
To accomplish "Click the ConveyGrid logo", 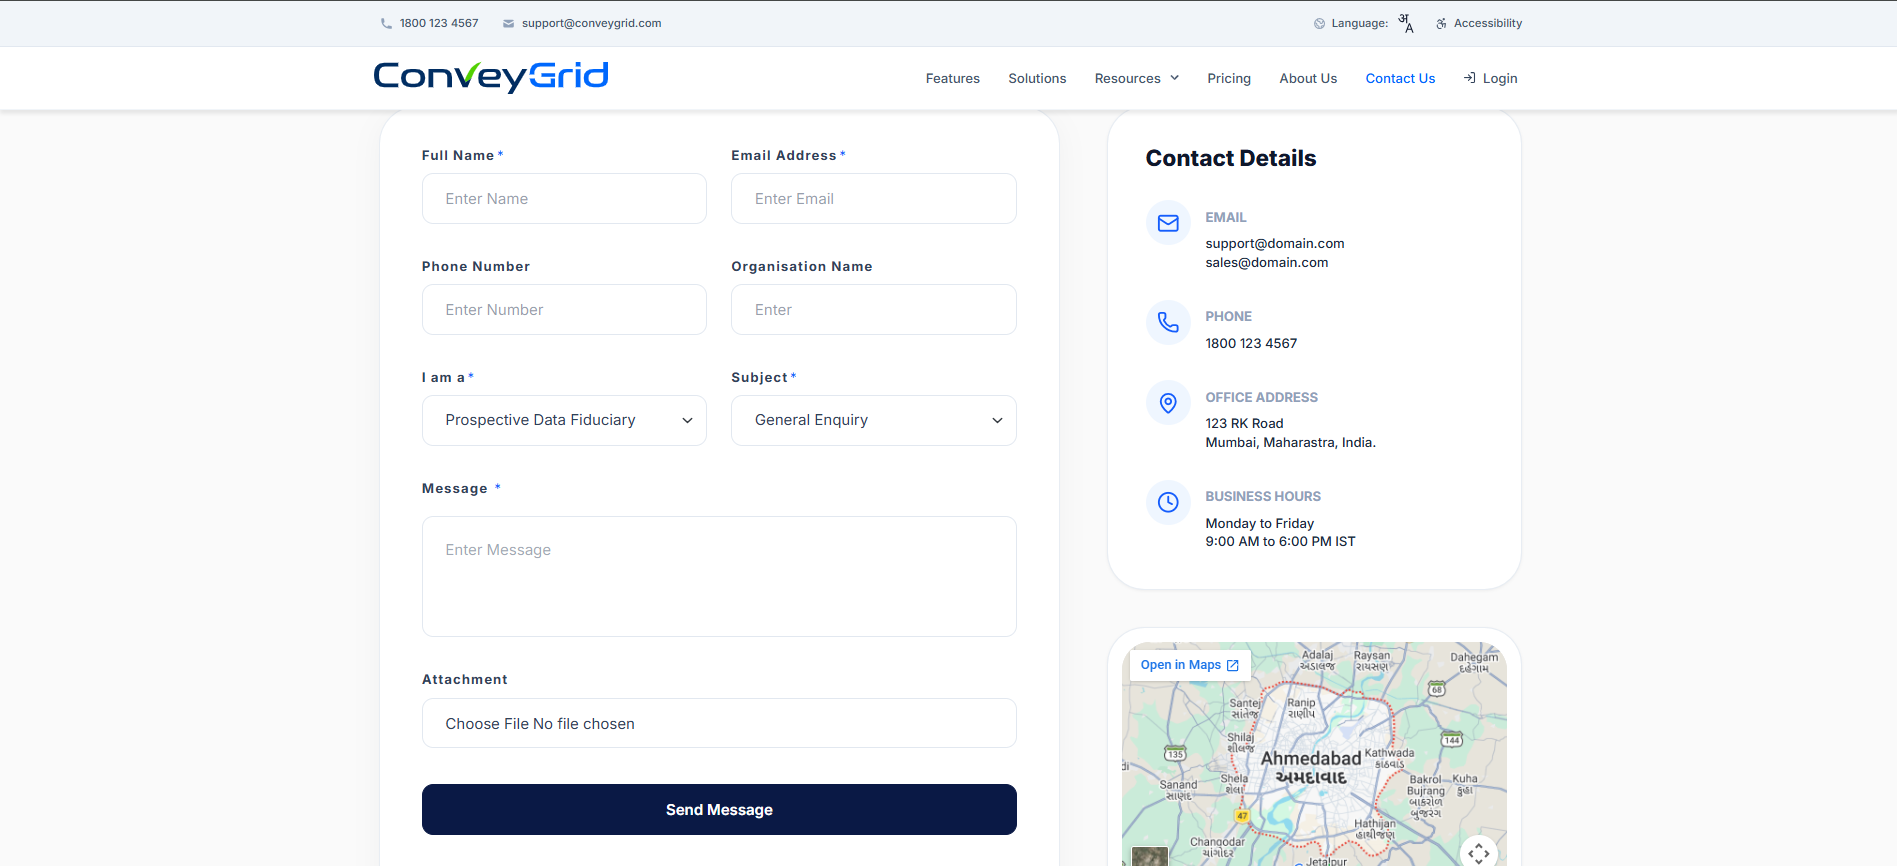I will [x=491, y=77].
